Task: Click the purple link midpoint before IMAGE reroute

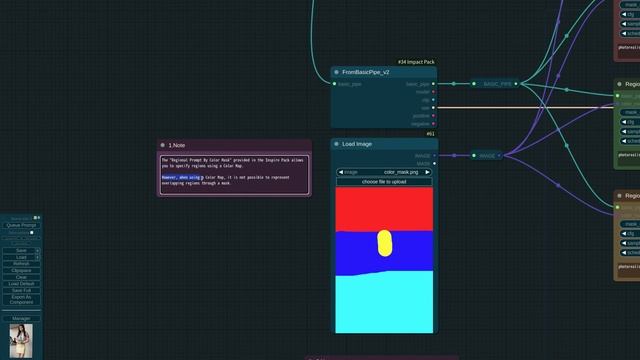Action: tap(454, 156)
